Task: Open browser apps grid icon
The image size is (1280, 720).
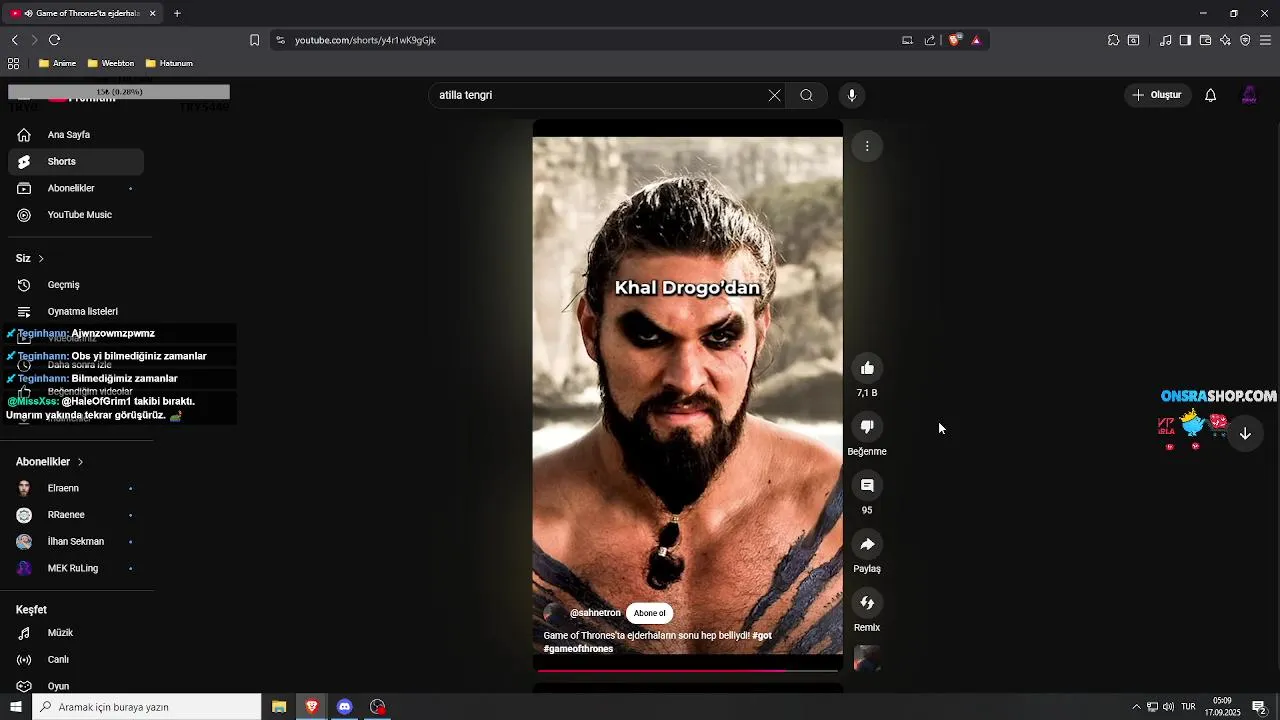Action: pyautogui.click(x=13, y=63)
